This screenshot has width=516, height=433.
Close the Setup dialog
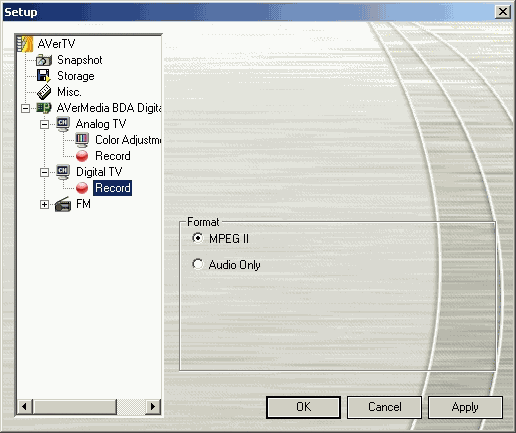(x=503, y=12)
